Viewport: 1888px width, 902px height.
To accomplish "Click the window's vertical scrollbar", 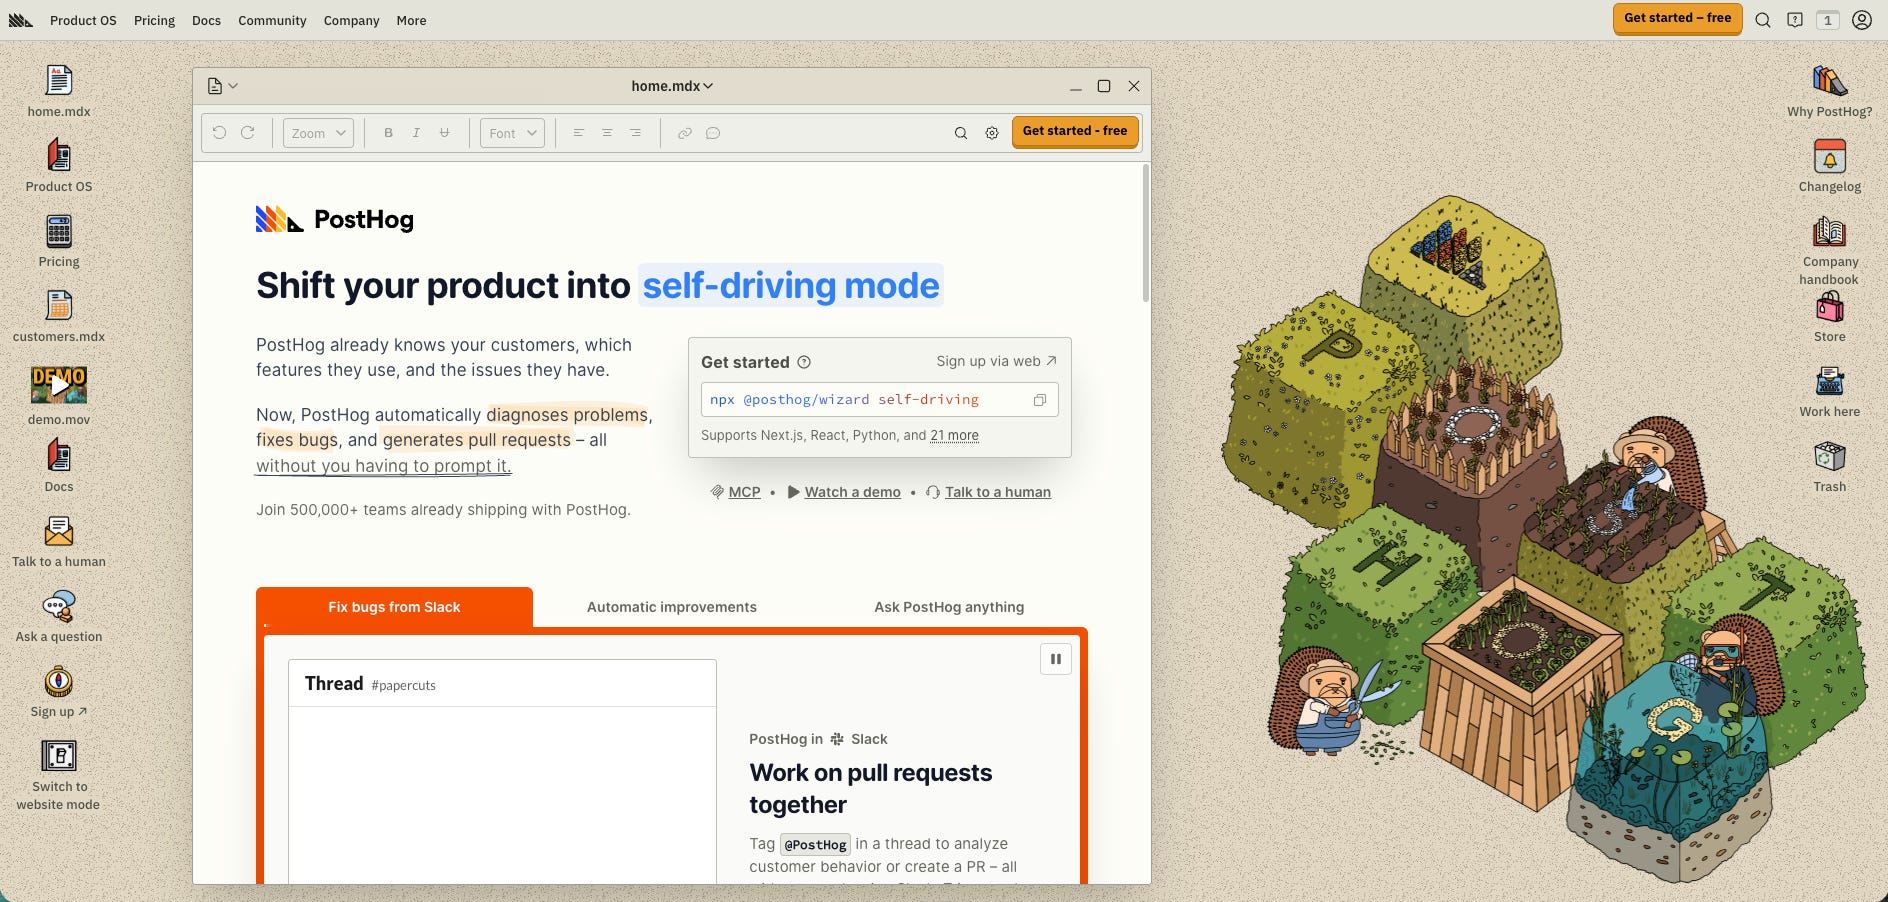I will click(x=1145, y=233).
